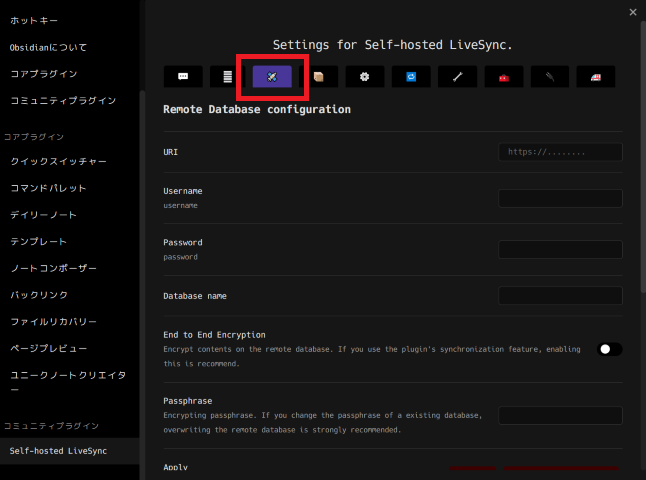Select the list-lines general settings tab icon
646x480 pixels.
(227, 77)
